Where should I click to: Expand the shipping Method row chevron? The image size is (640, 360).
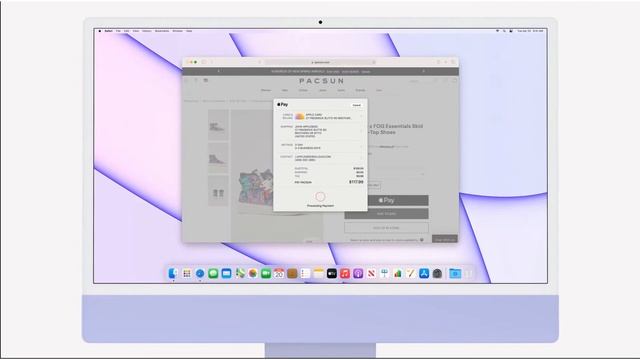pos(361,147)
